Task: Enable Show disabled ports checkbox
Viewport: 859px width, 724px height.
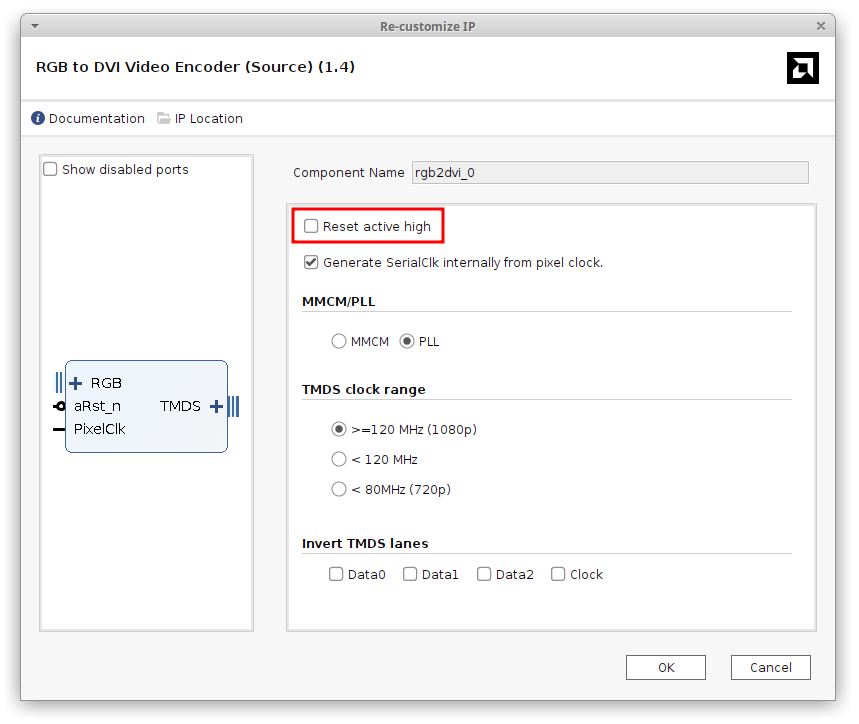Action: (50, 169)
